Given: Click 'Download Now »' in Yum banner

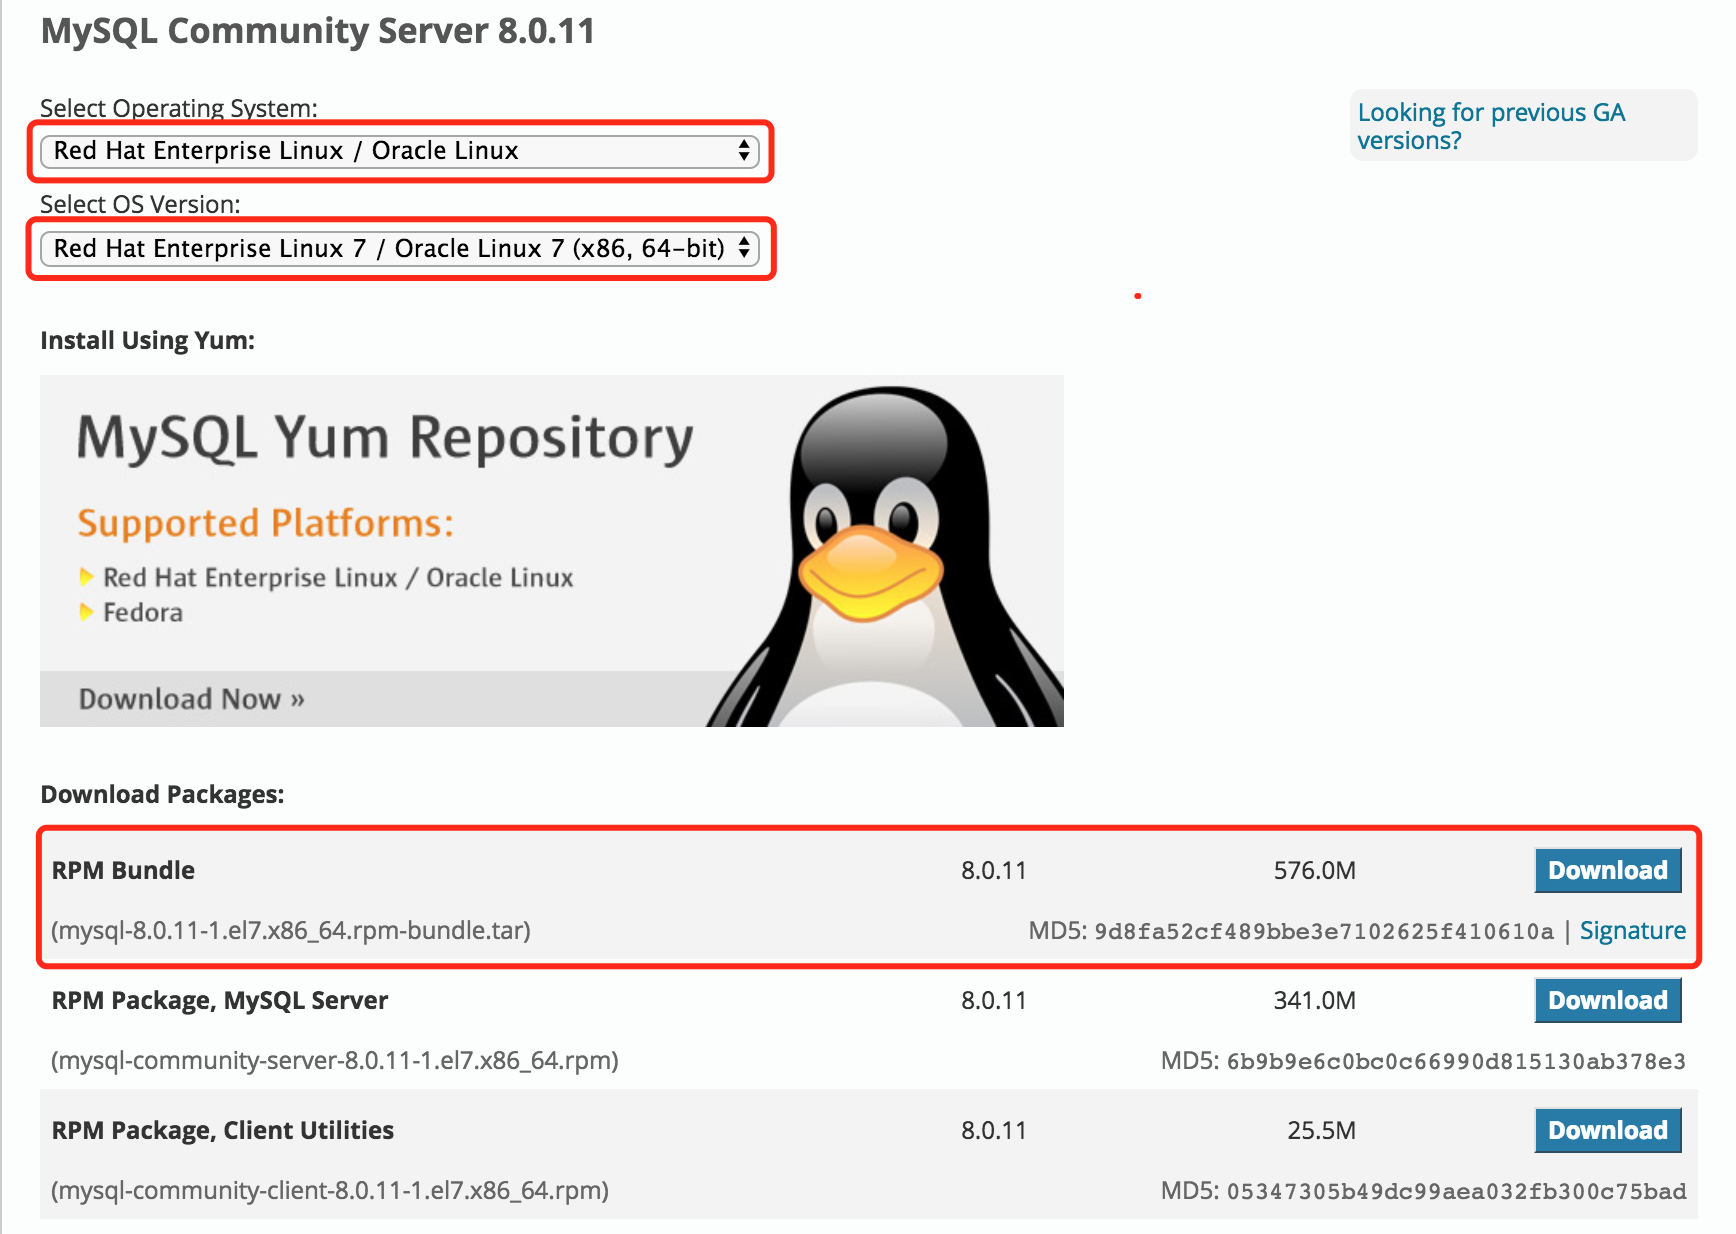Looking at the screenshot, I should coord(191,699).
